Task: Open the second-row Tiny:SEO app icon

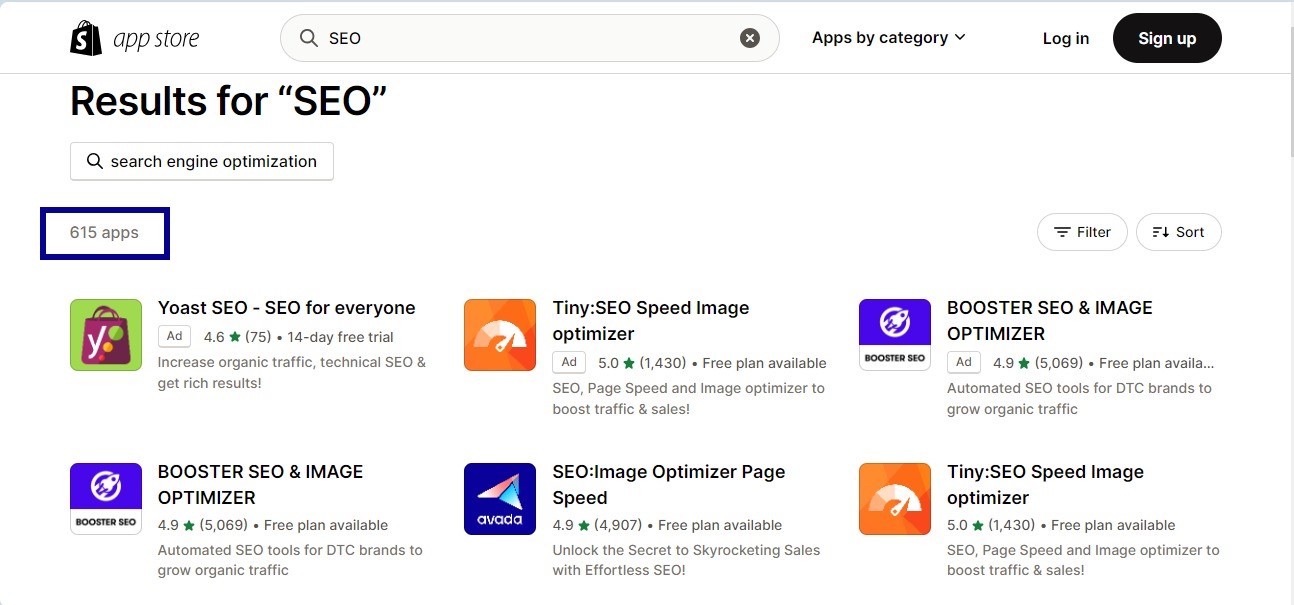Action: 895,499
